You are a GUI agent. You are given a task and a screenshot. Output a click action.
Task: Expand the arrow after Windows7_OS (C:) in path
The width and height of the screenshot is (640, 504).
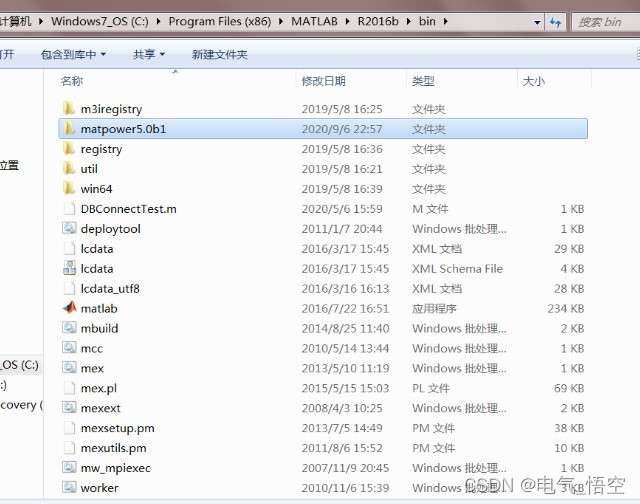[158, 21]
